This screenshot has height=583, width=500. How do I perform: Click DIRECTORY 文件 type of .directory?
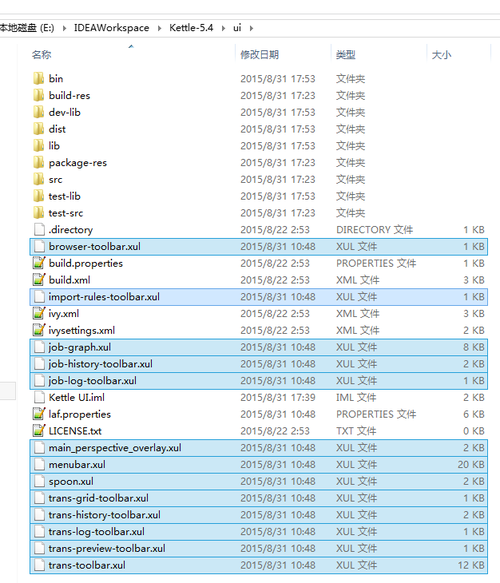coord(374,230)
